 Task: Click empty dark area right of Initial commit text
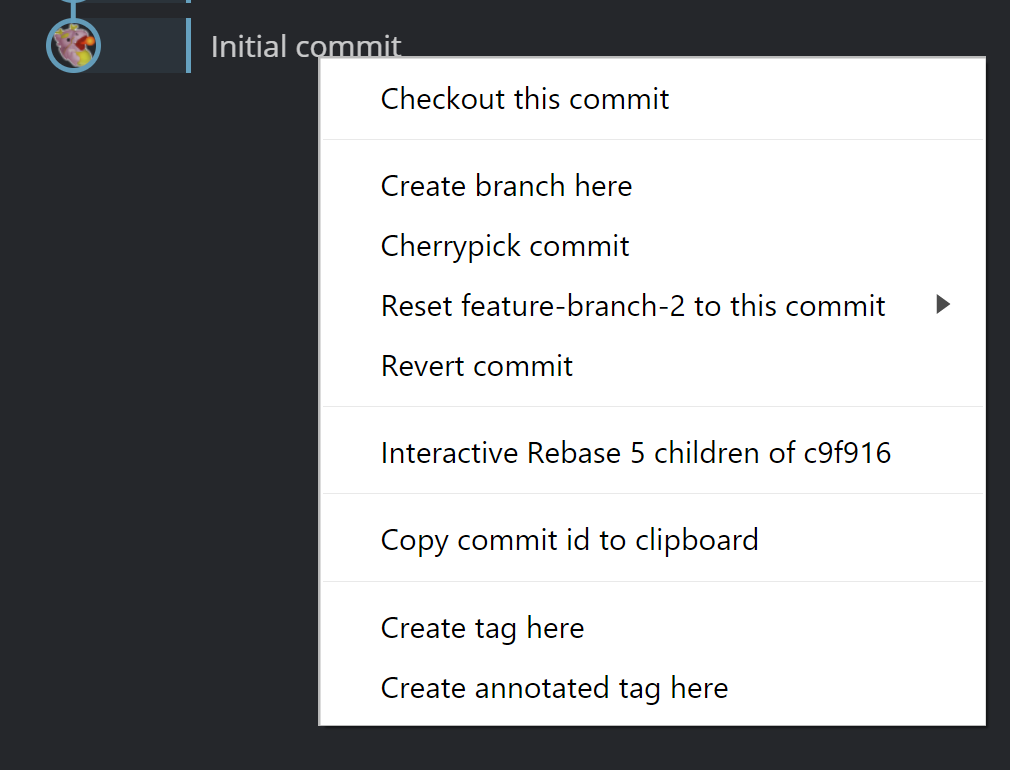[700, 30]
